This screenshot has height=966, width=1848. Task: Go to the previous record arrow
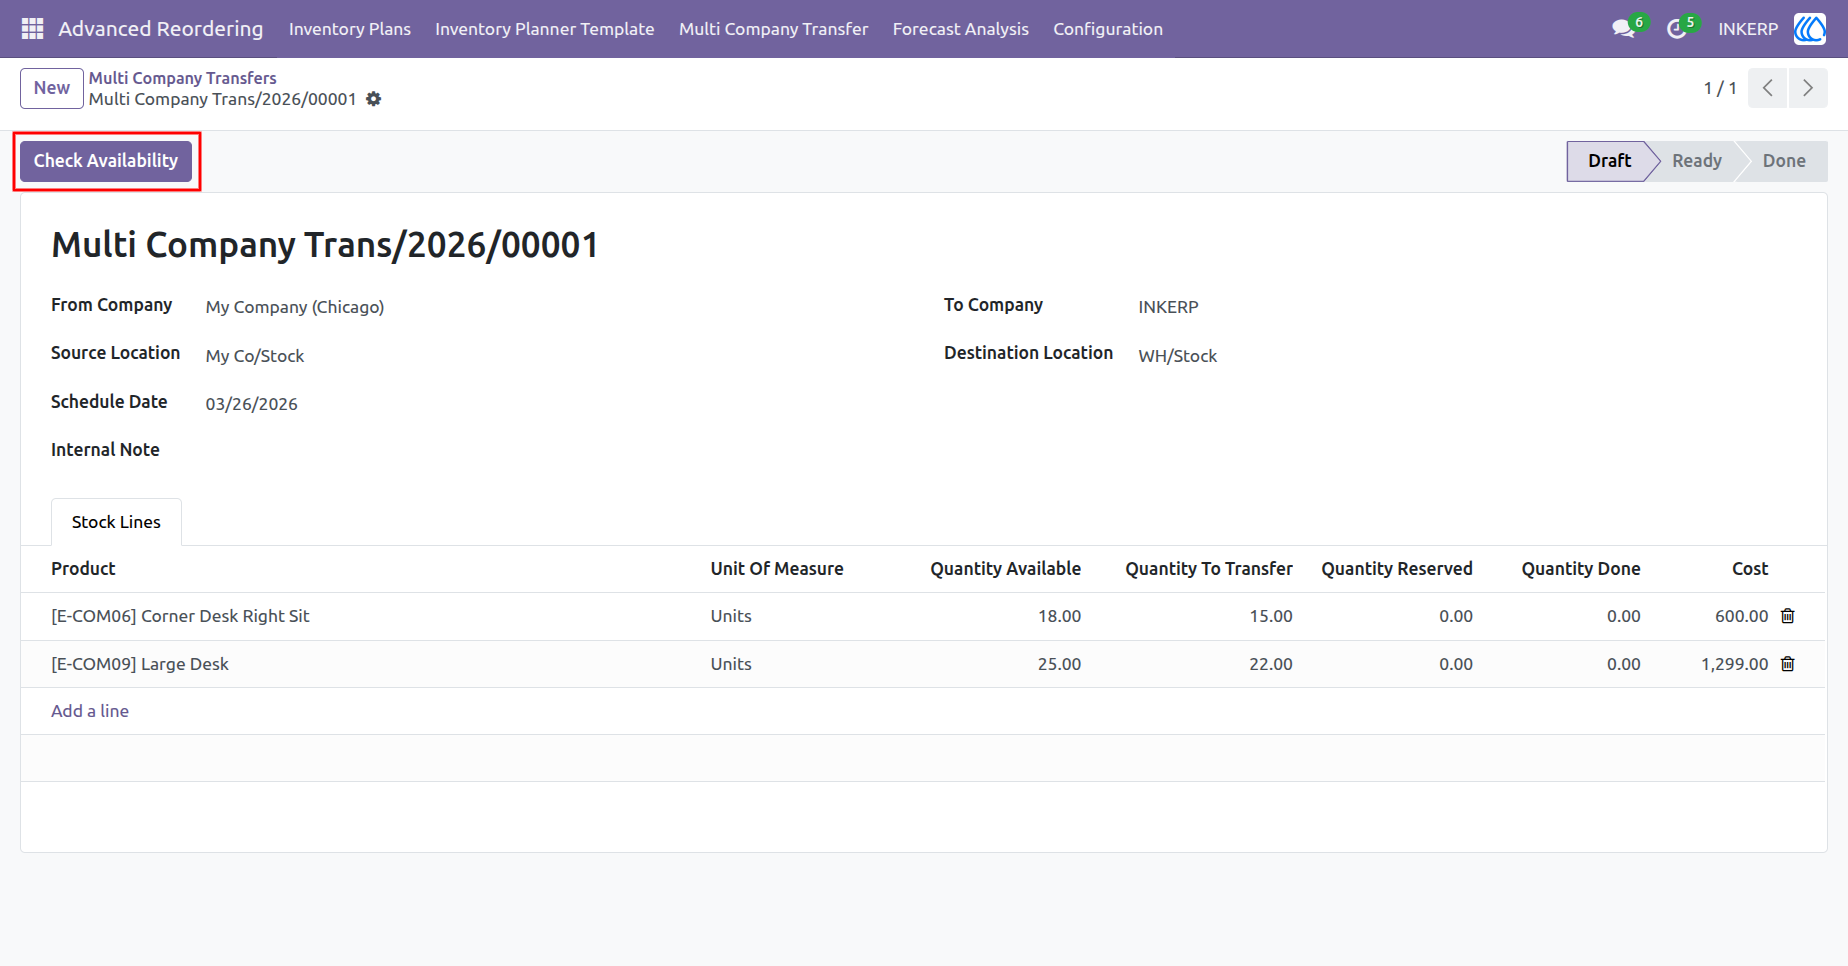pyautogui.click(x=1768, y=88)
